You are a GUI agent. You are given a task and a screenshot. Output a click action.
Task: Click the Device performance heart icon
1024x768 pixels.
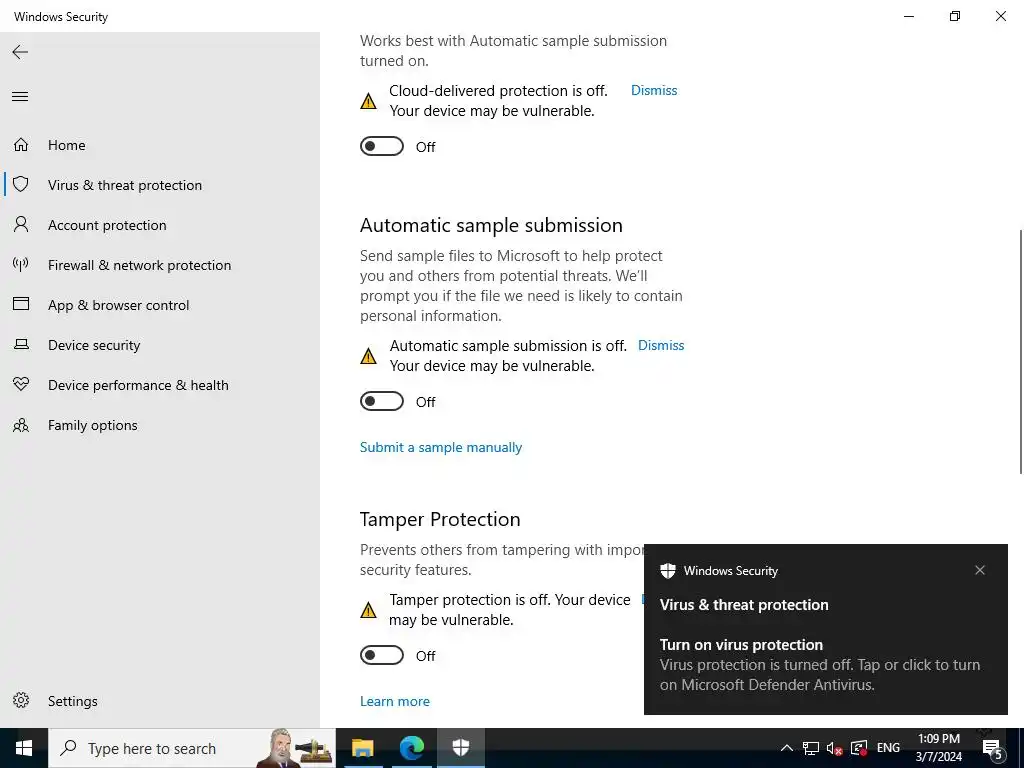coord(21,385)
